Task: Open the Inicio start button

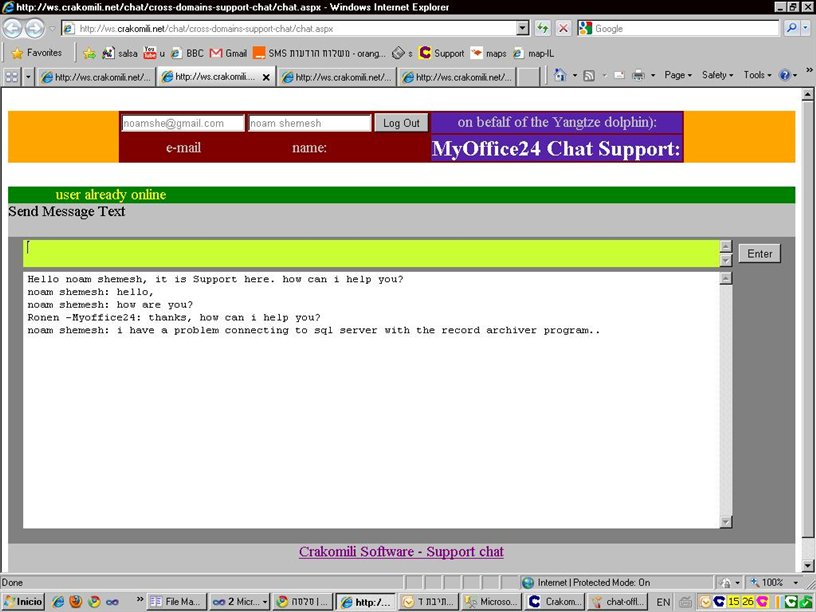Action: [x=23, y=602]
